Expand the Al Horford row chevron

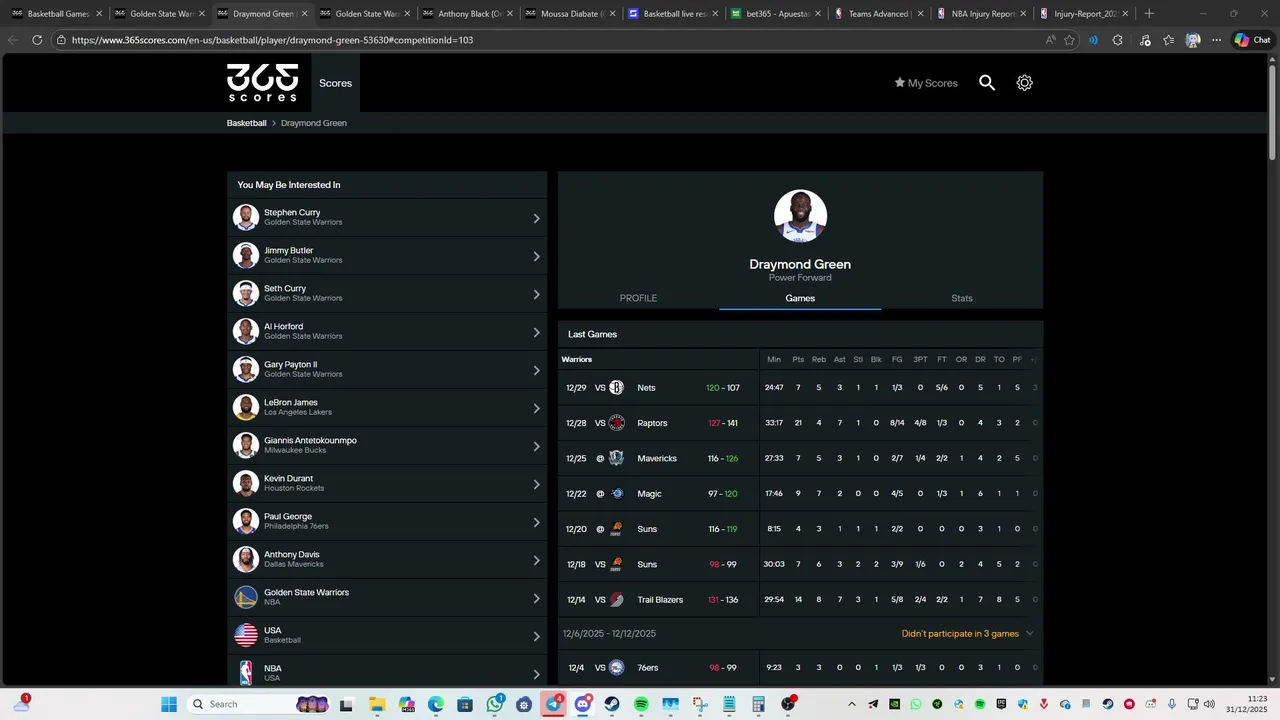pyautogui.click(x=536, y=332)
